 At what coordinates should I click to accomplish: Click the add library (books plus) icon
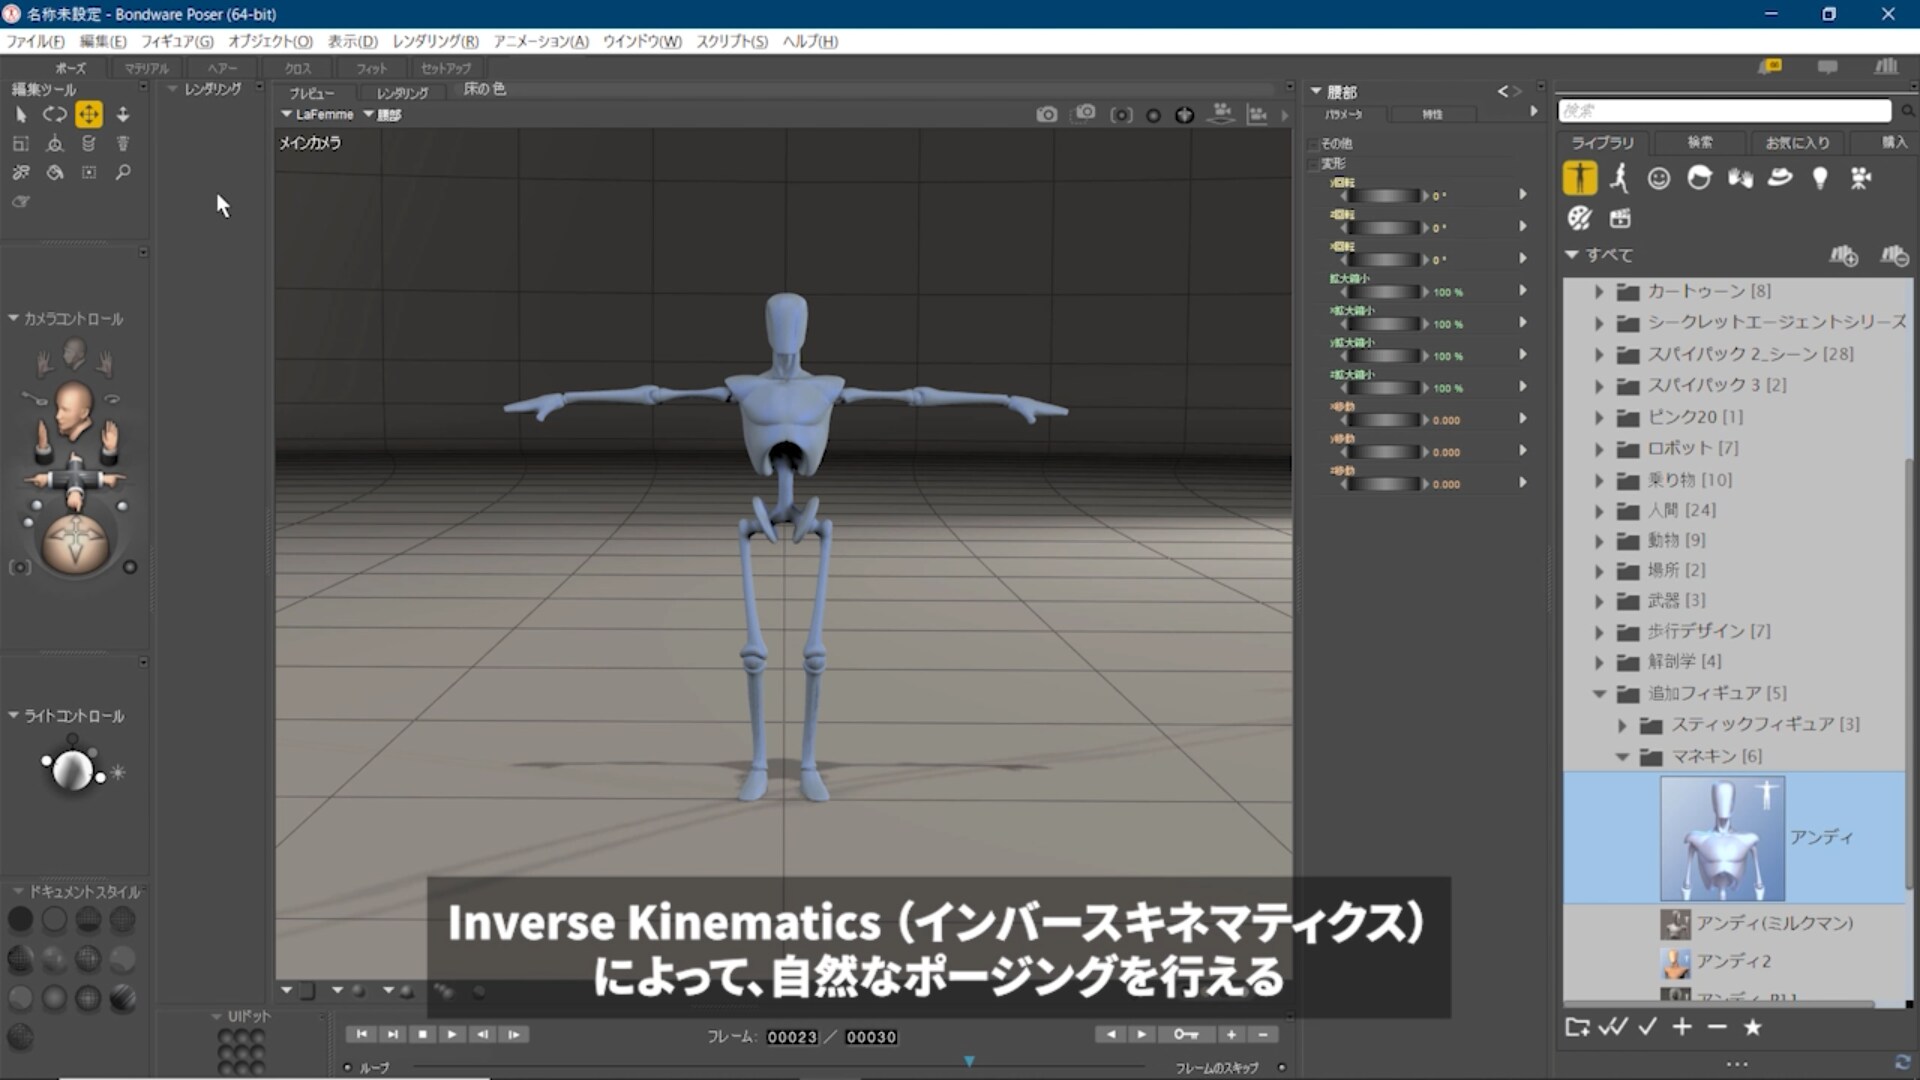[x=1843, y=256]
